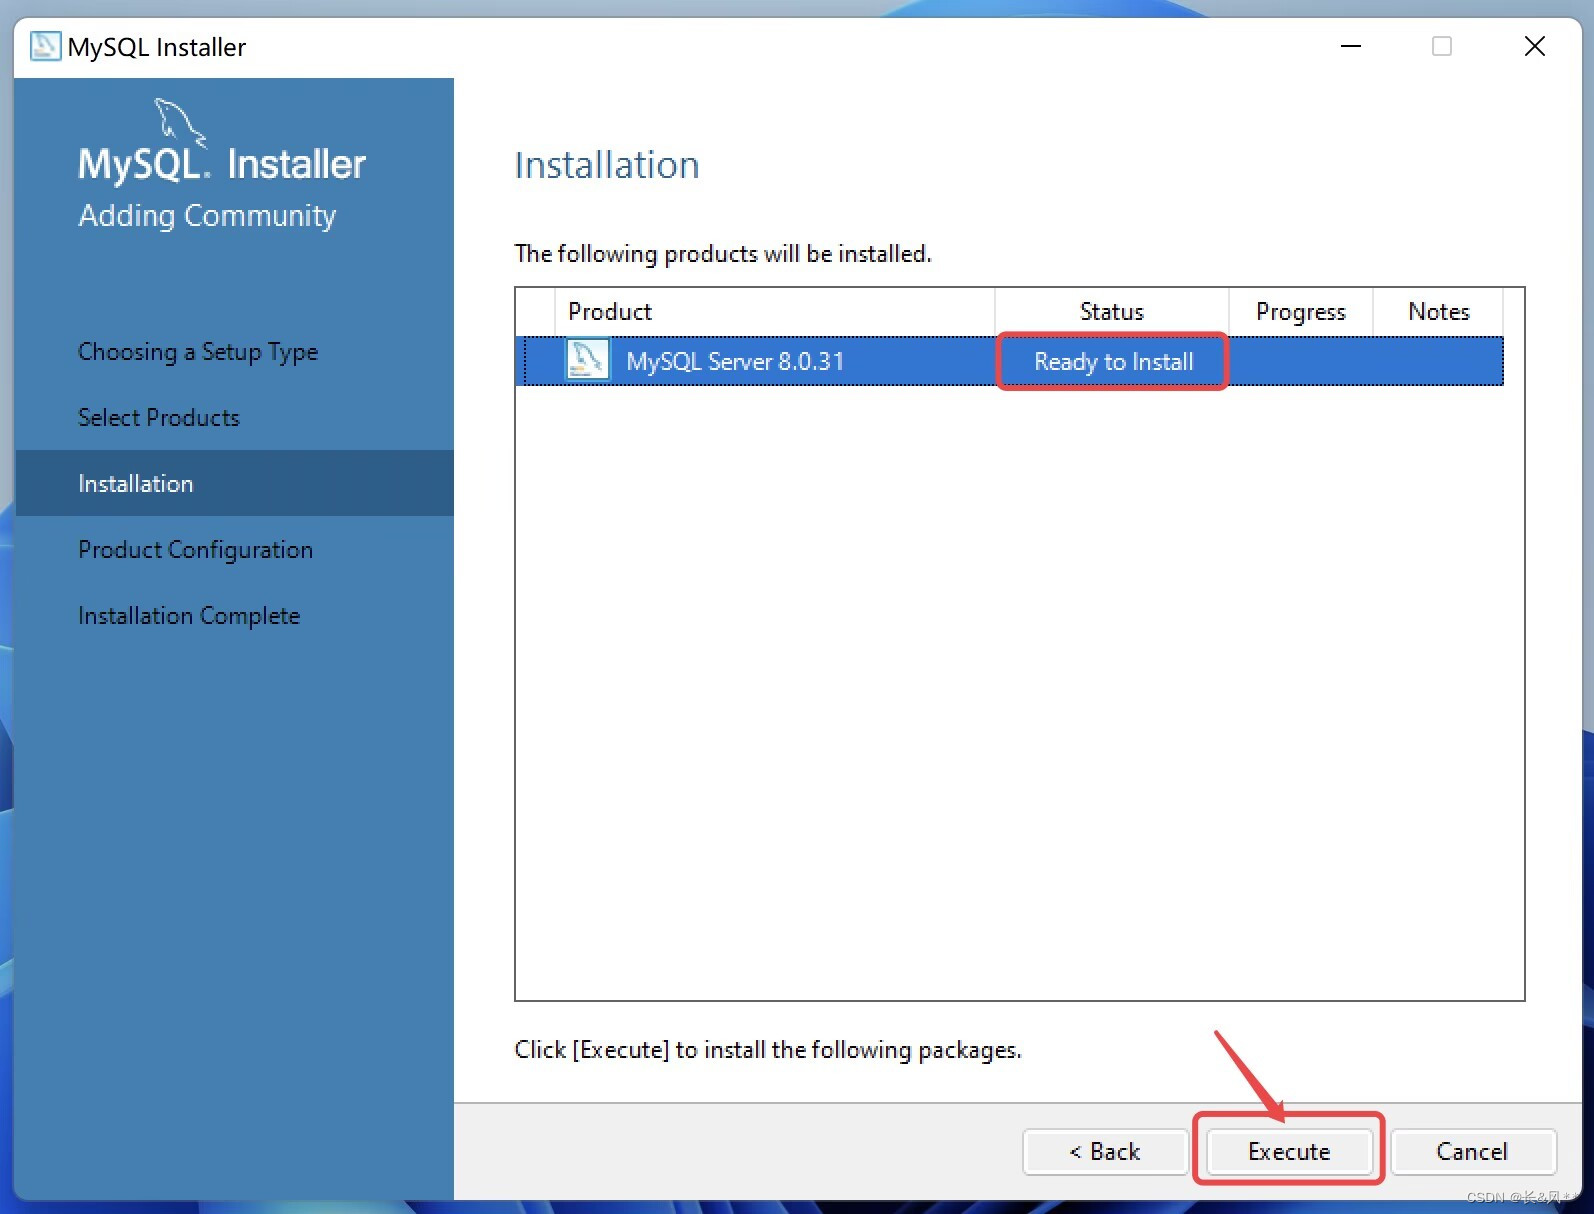Click the MySQL Installer title bar icon
The height and width of the screenshot is (1214, 1594).
pyautogui.click(x=45, y=47)
